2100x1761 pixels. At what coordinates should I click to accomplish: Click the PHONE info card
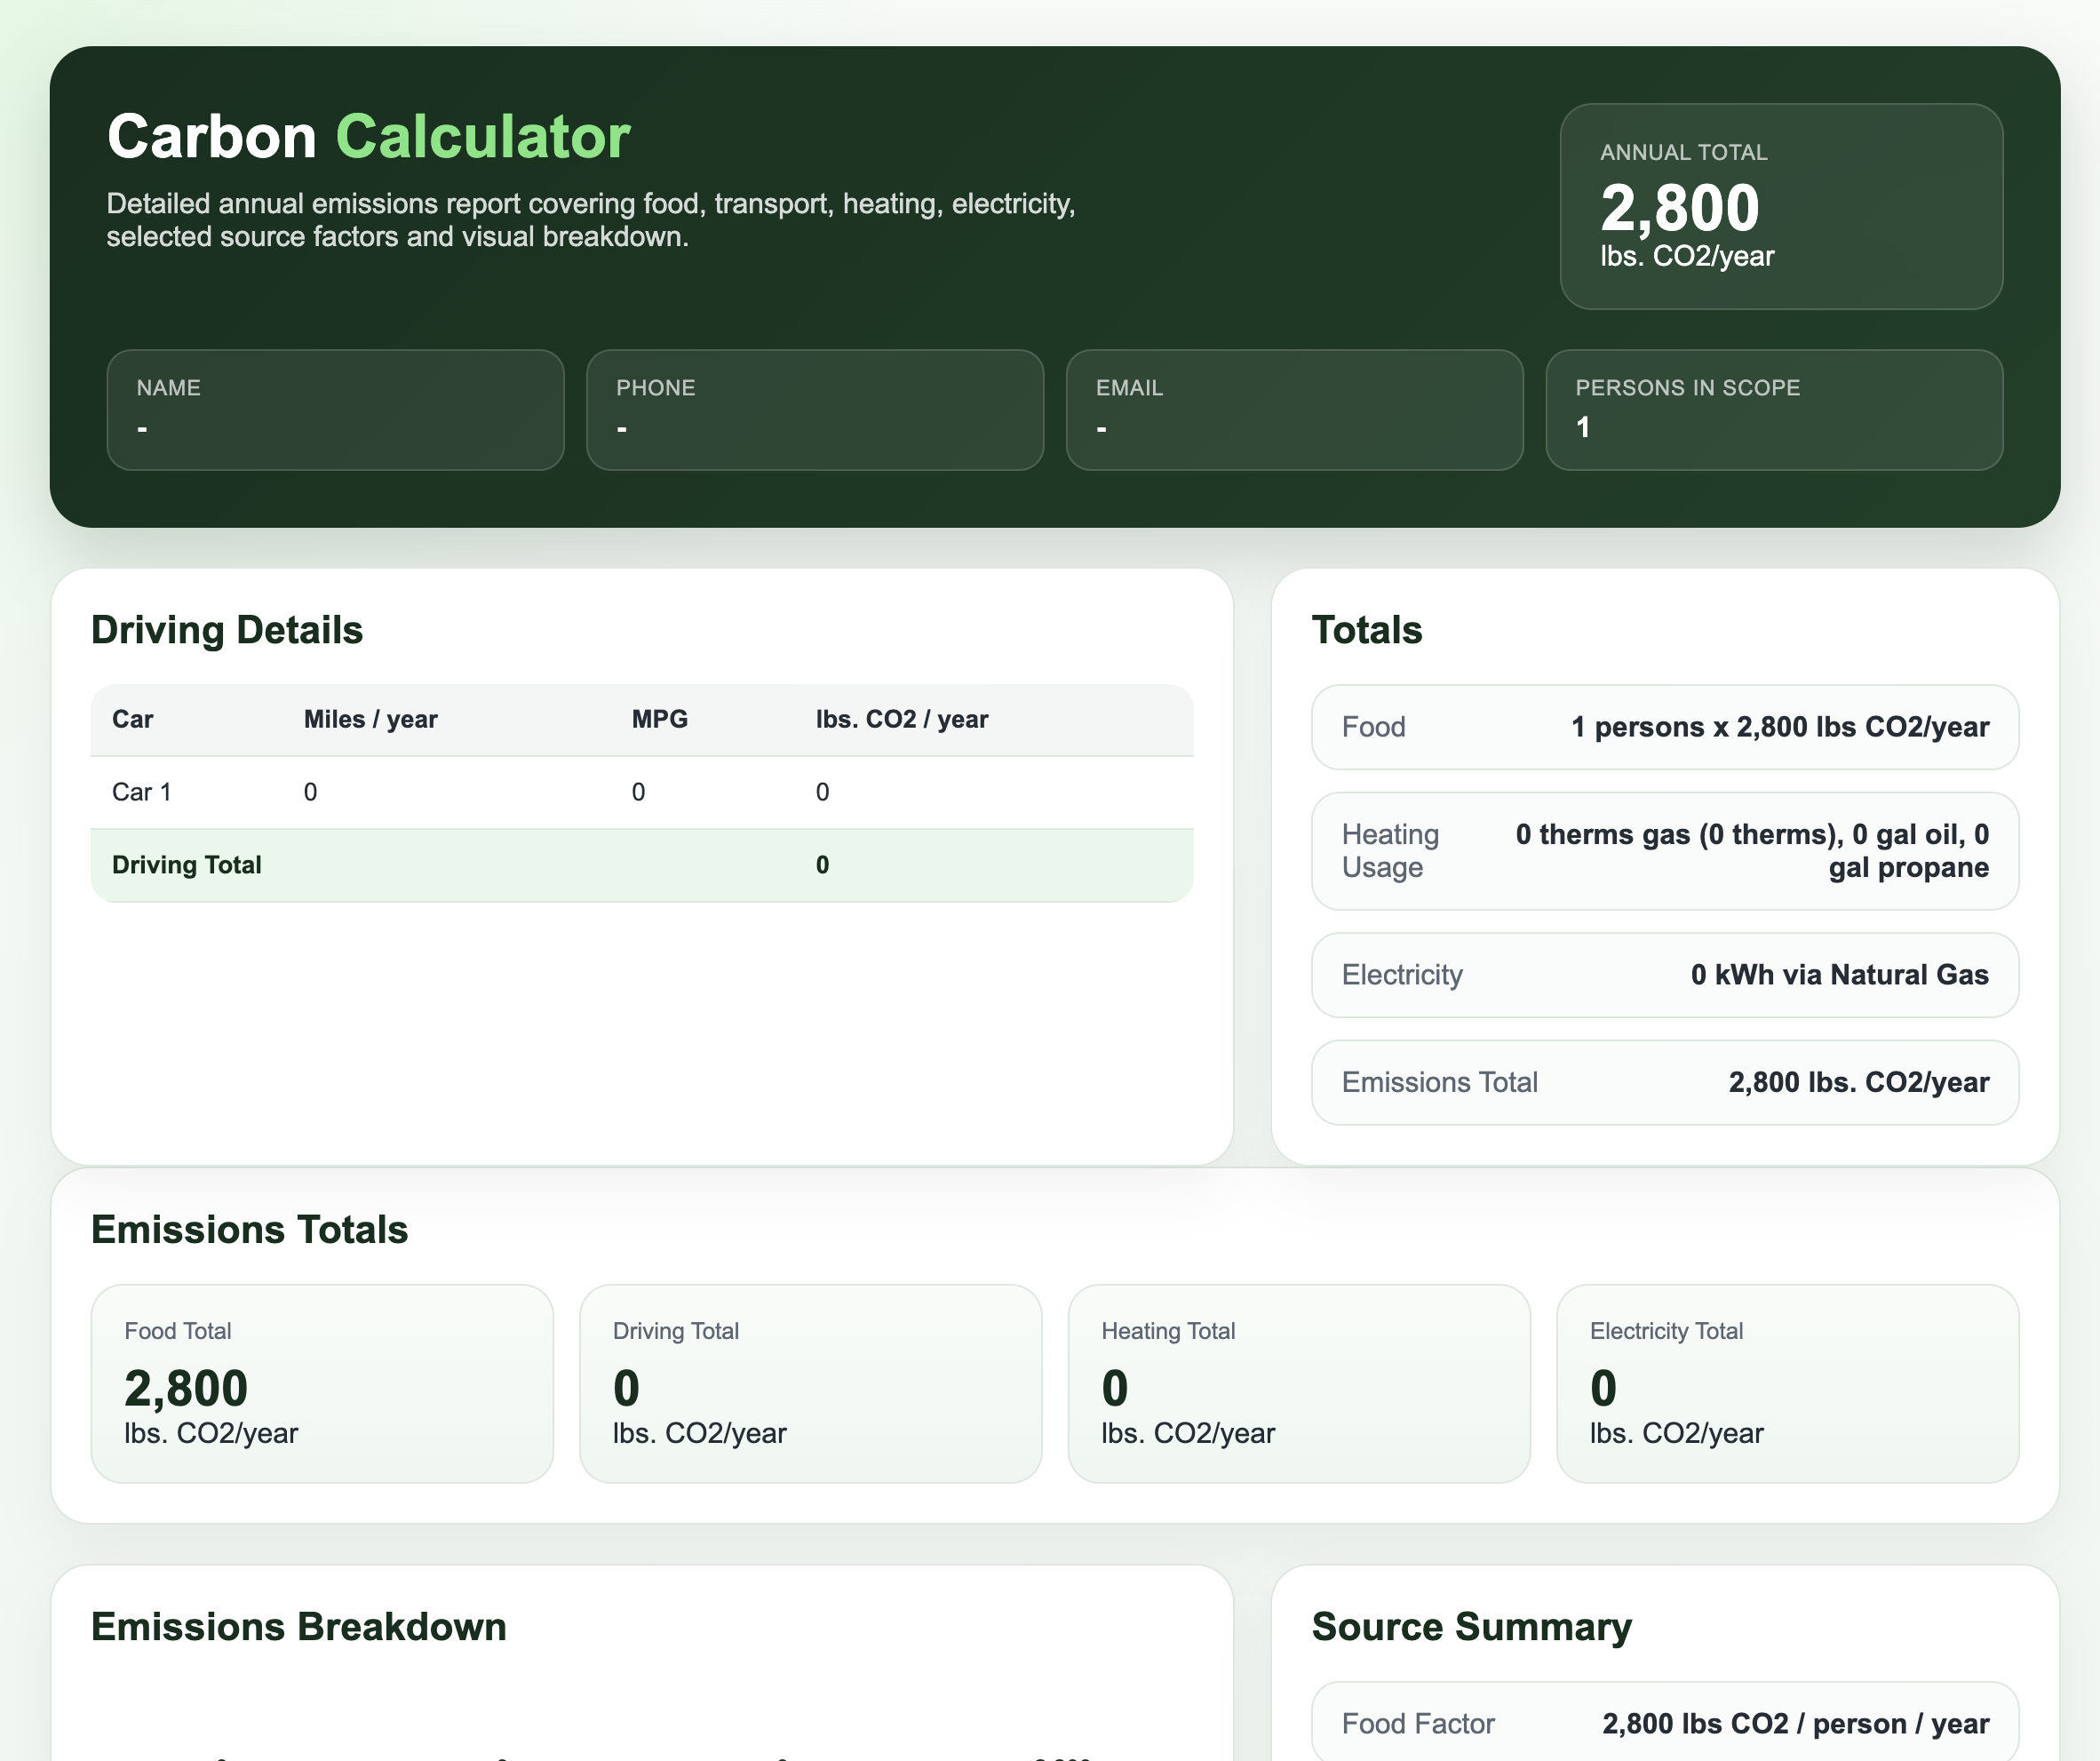click(x=815, y=410)
